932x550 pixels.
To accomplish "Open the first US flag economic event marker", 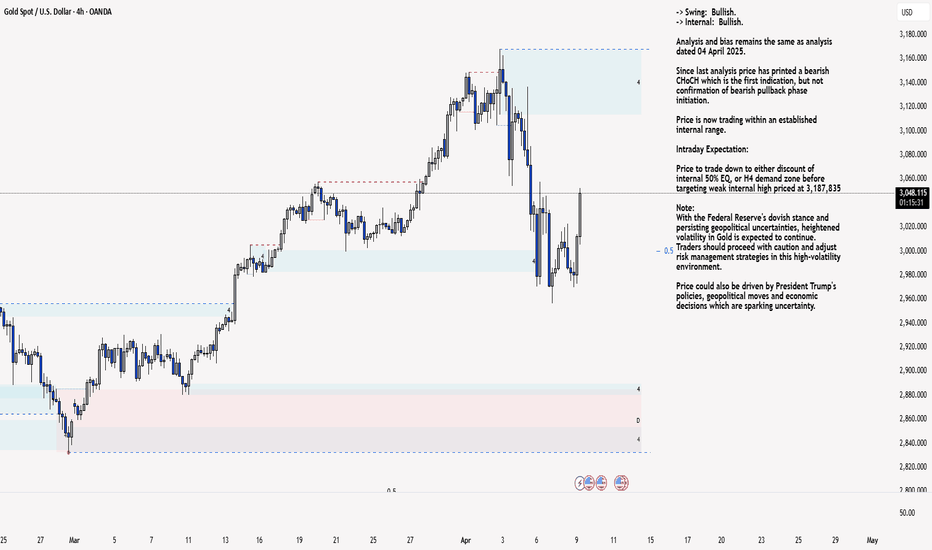I will pyautogui.click(x=589, y=482).
